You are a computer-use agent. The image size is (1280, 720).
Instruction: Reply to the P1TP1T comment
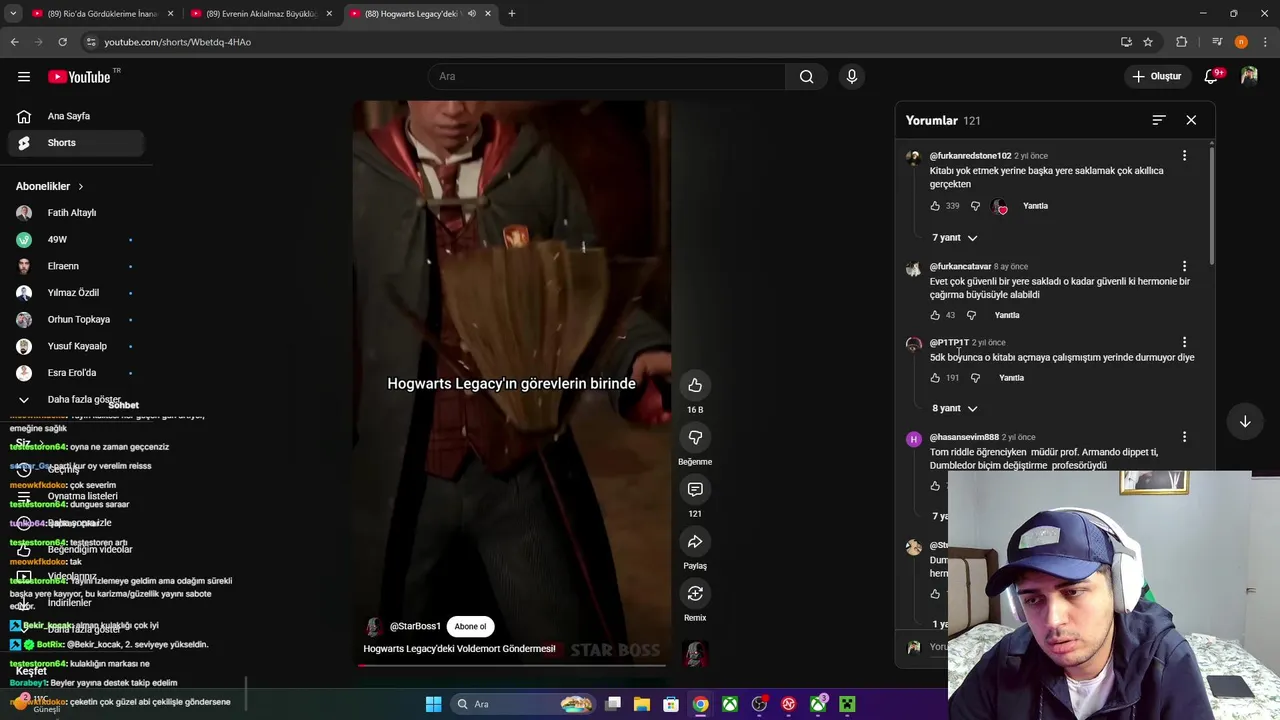[x=1011, y=378]
